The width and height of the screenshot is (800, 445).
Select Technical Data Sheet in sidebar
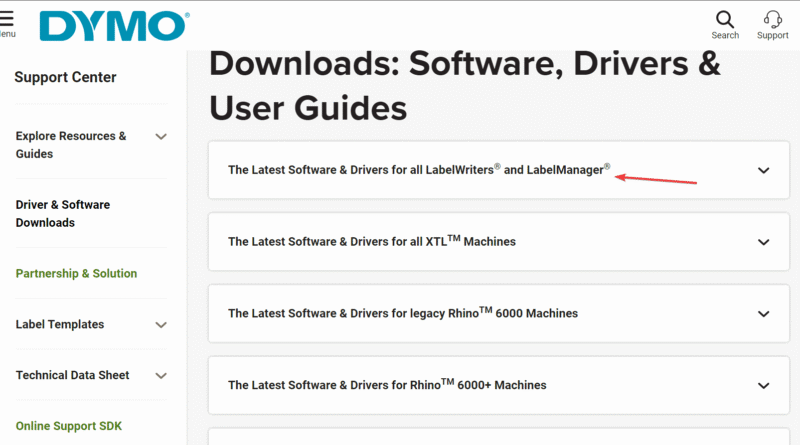72,376
